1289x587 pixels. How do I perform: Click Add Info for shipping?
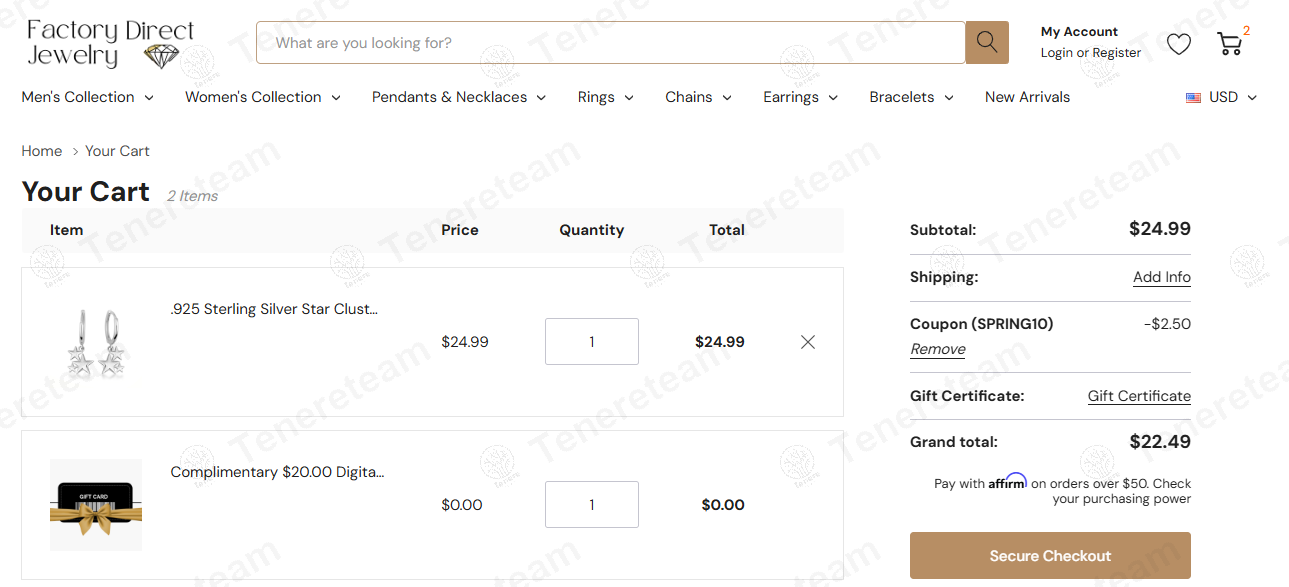pos(1161,277)
